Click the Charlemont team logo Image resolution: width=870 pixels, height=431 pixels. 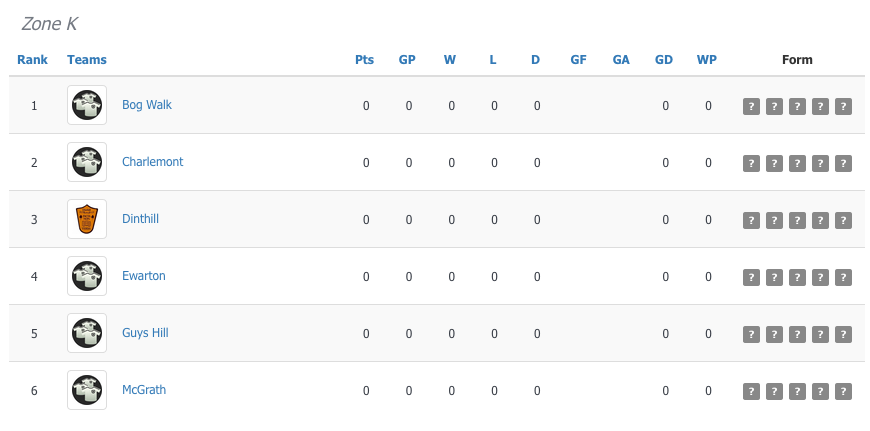(x=87, y=162)
